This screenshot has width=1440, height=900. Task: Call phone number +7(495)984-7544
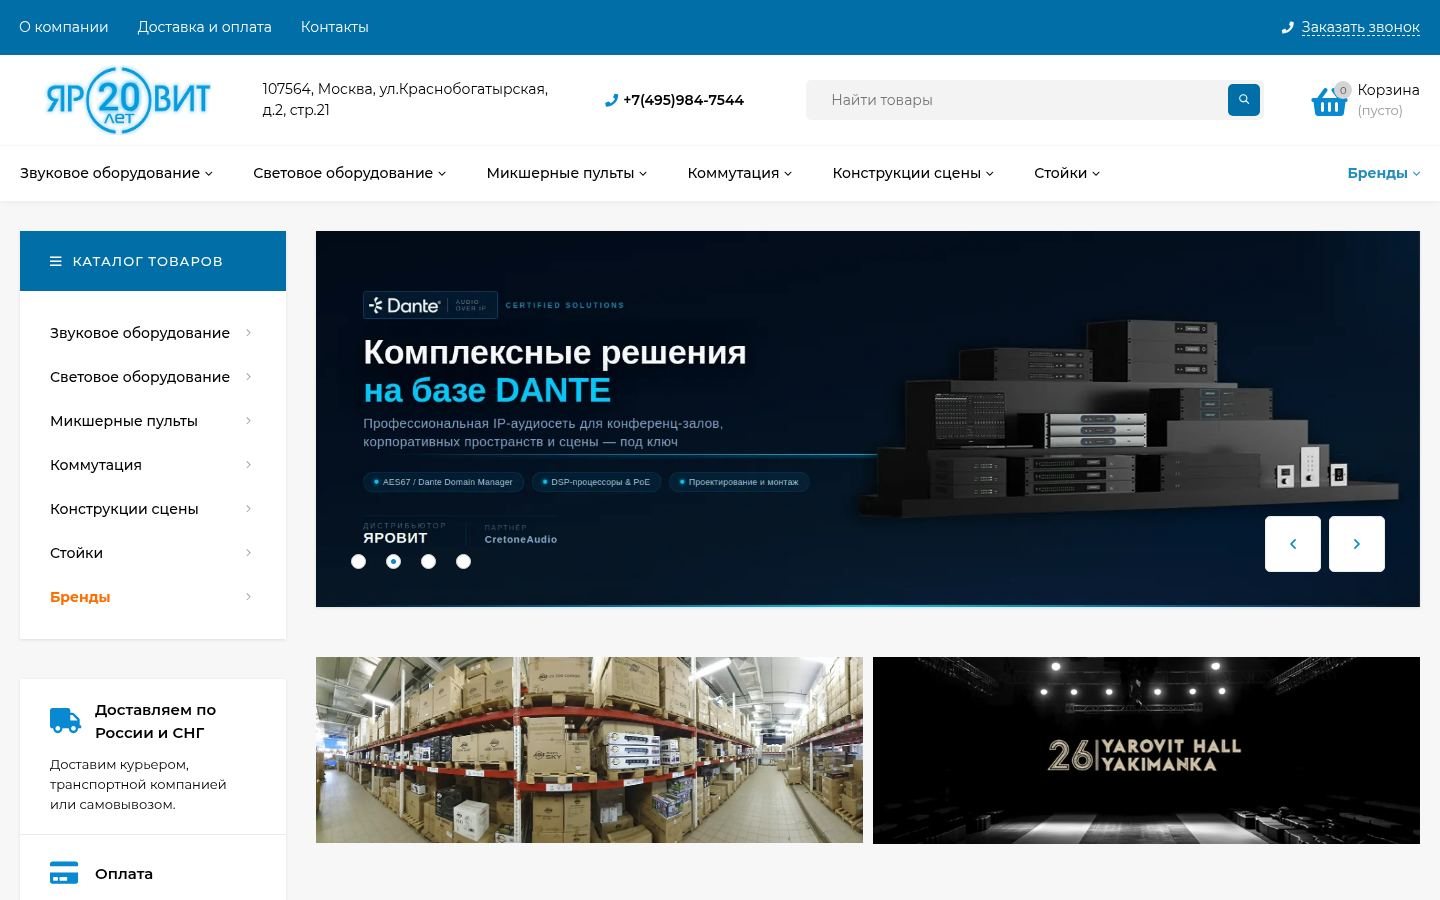tap(683, 100)
